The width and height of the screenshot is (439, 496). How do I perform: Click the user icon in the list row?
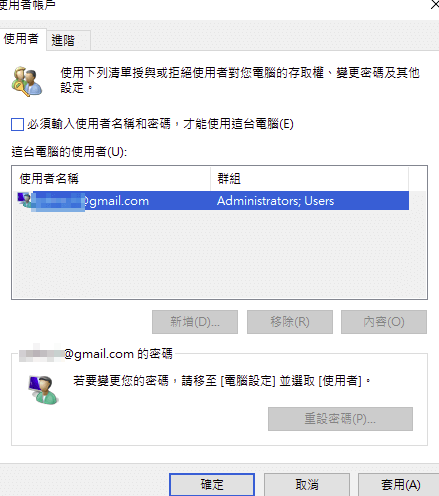pos(25,200)
